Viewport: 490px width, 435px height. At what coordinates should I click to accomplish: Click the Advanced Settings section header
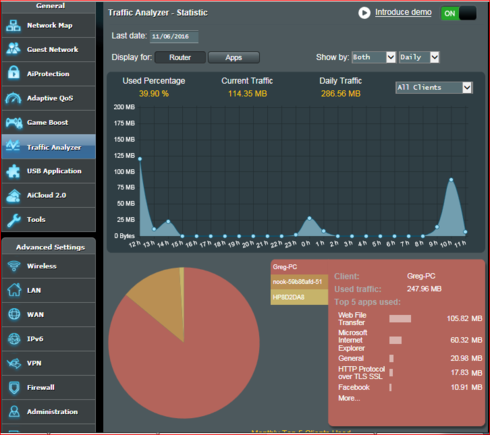(50, 247)
